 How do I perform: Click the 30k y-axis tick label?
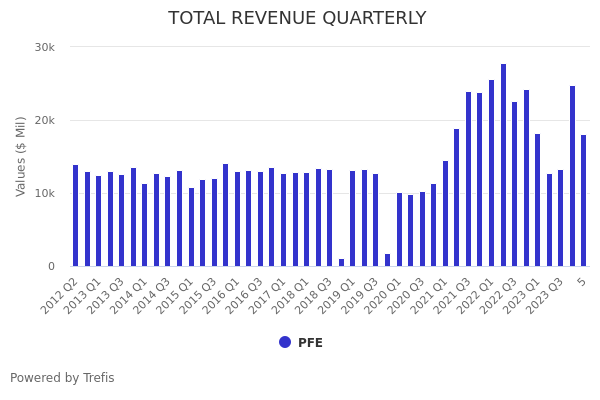(x=44, y=47)
